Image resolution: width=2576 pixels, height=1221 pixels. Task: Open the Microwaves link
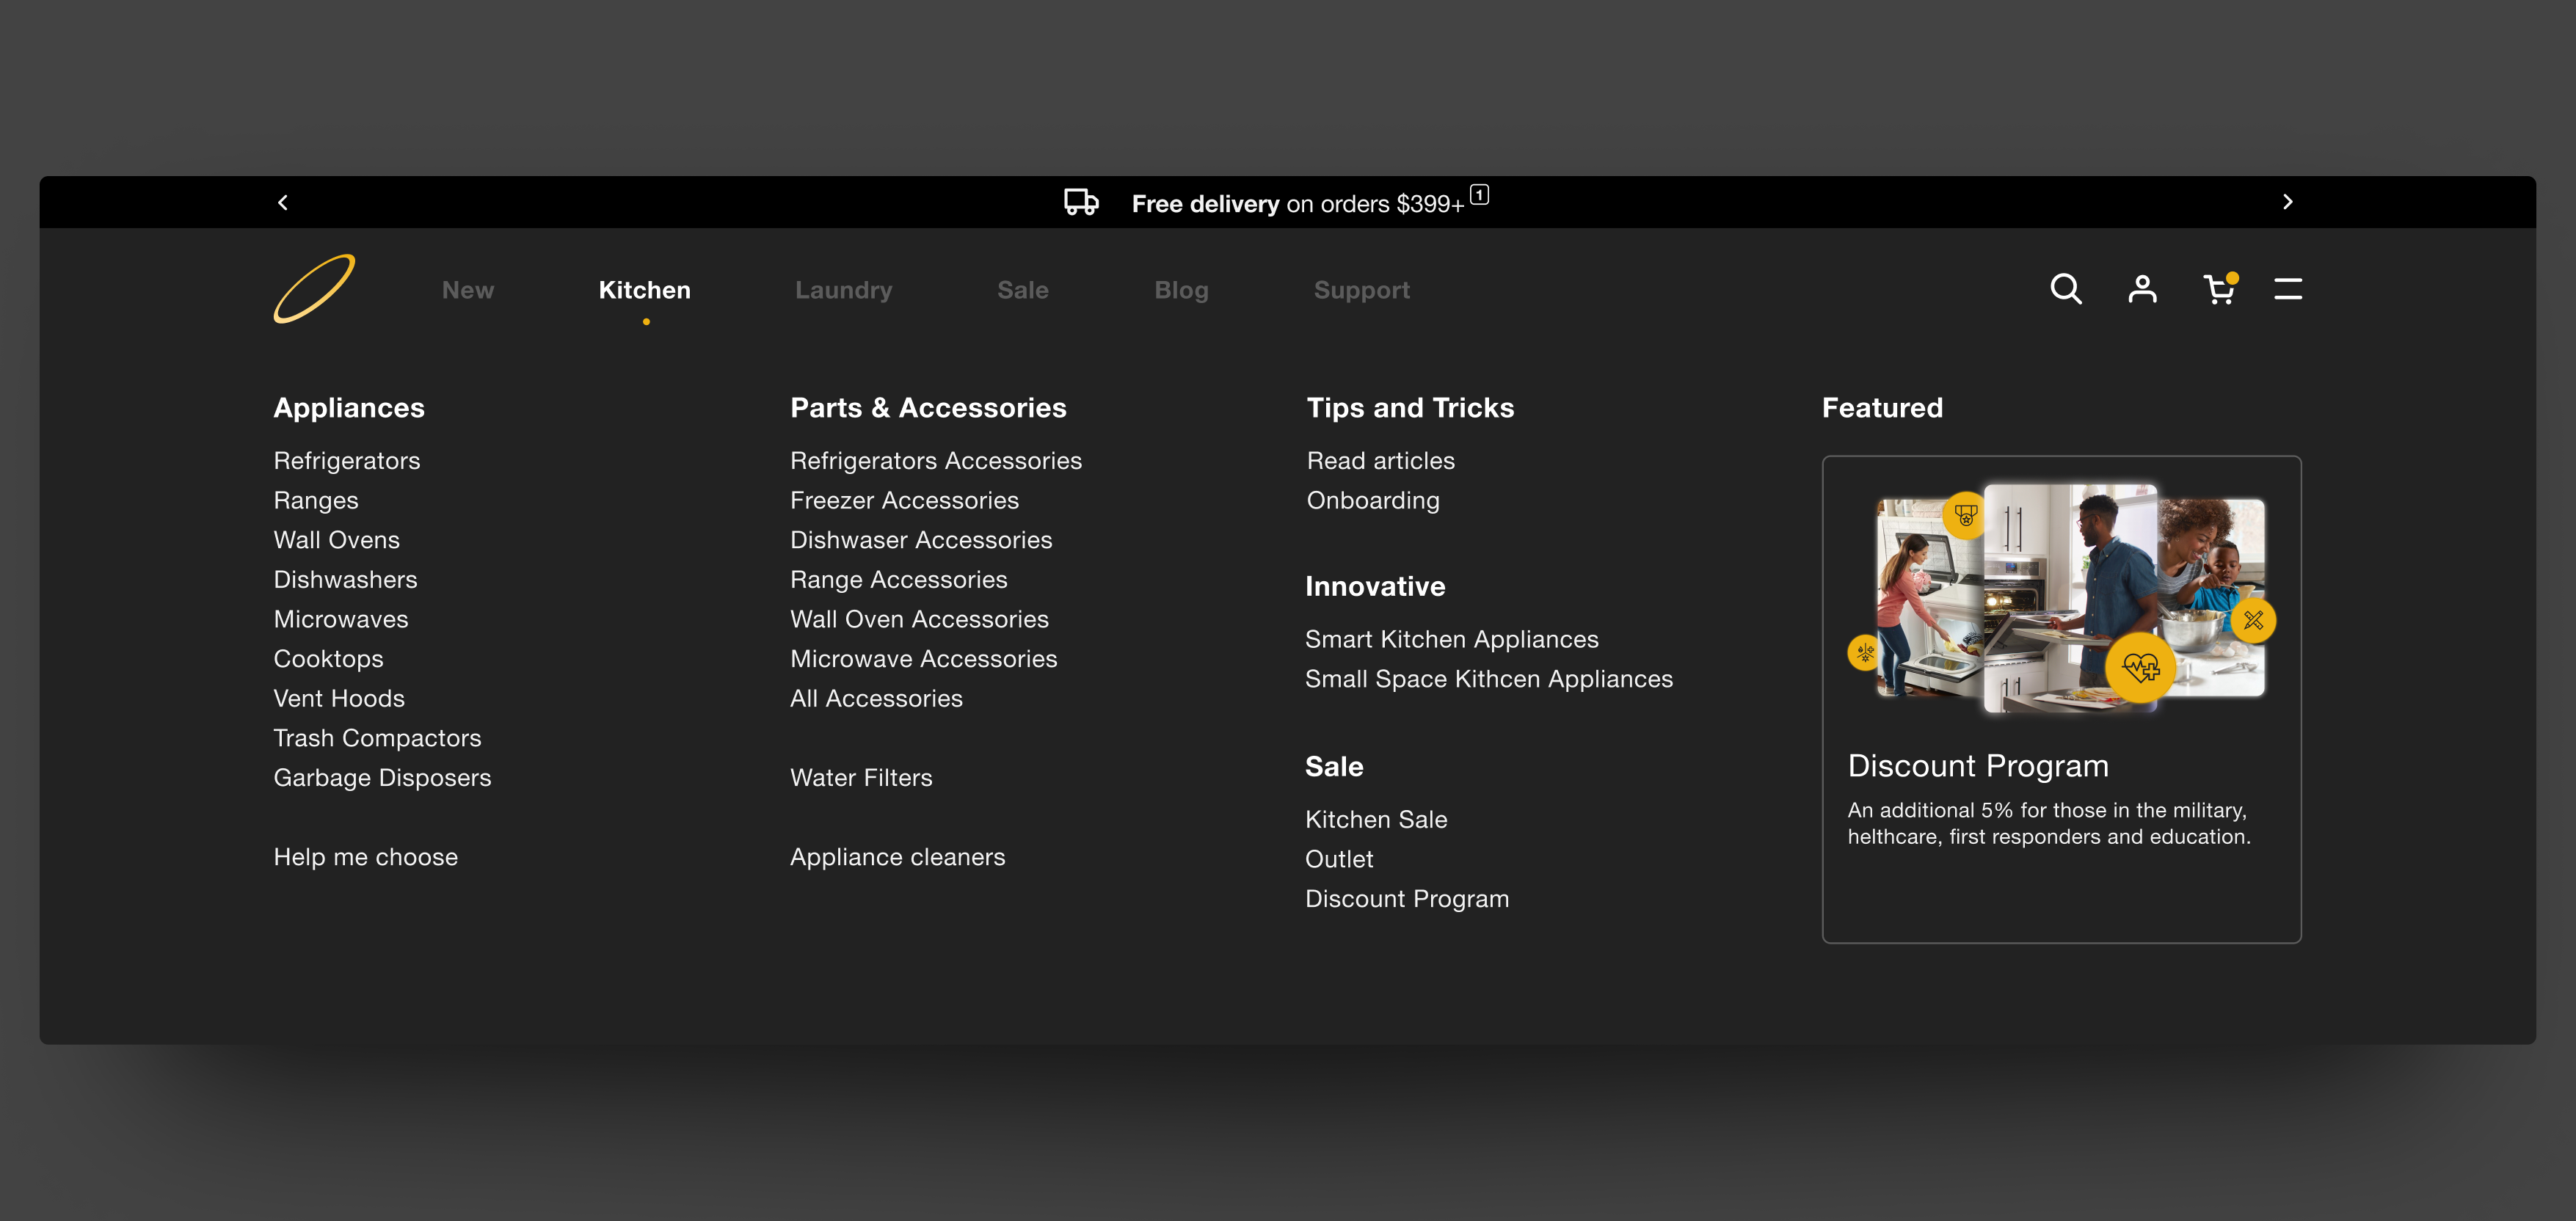[x=341, y=619]
